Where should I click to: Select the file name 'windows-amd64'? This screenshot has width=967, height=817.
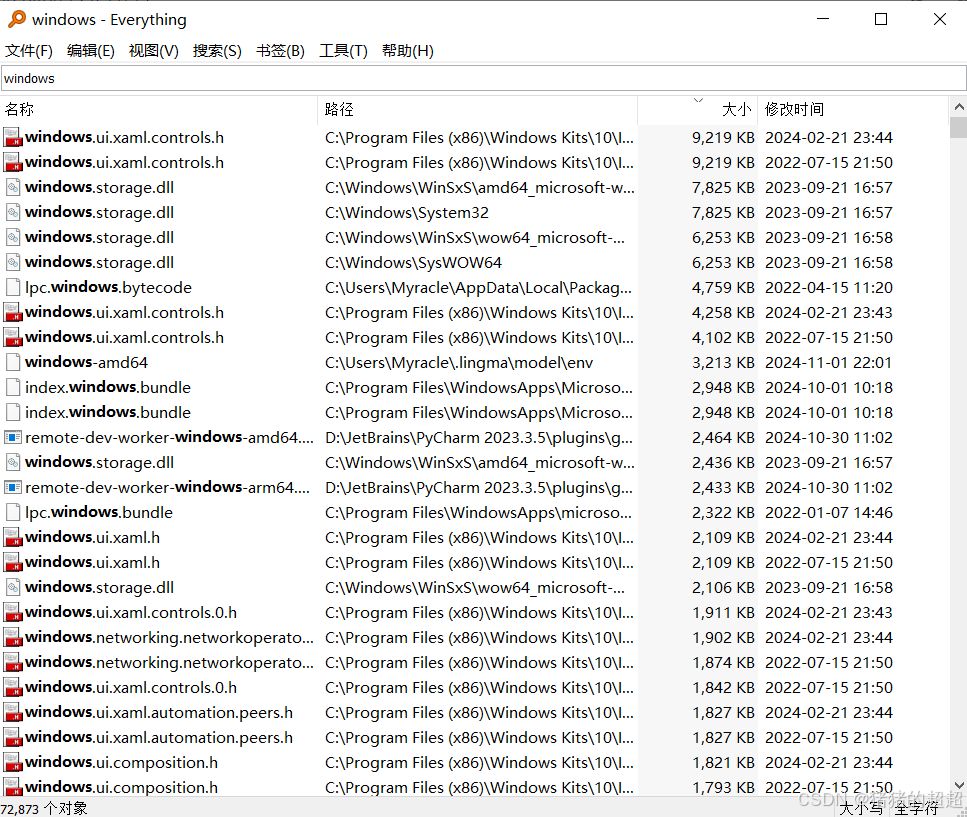pyautogui.click(x=86, y=362)
